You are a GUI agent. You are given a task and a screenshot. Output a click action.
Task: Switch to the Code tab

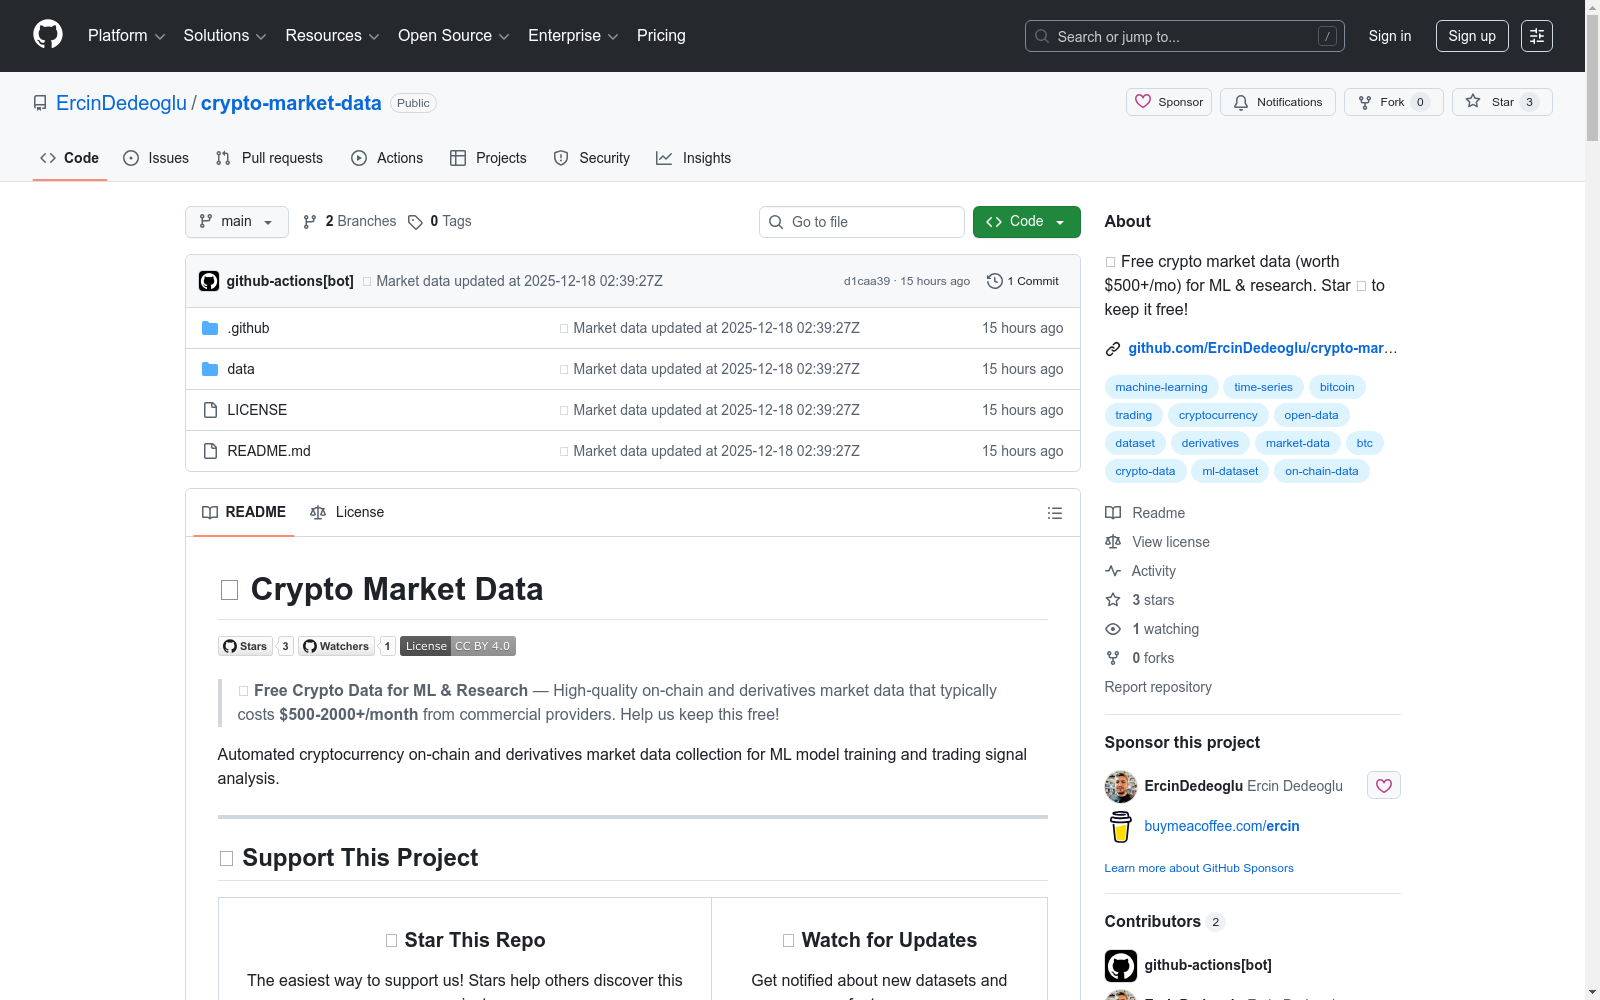coord(70,158)
